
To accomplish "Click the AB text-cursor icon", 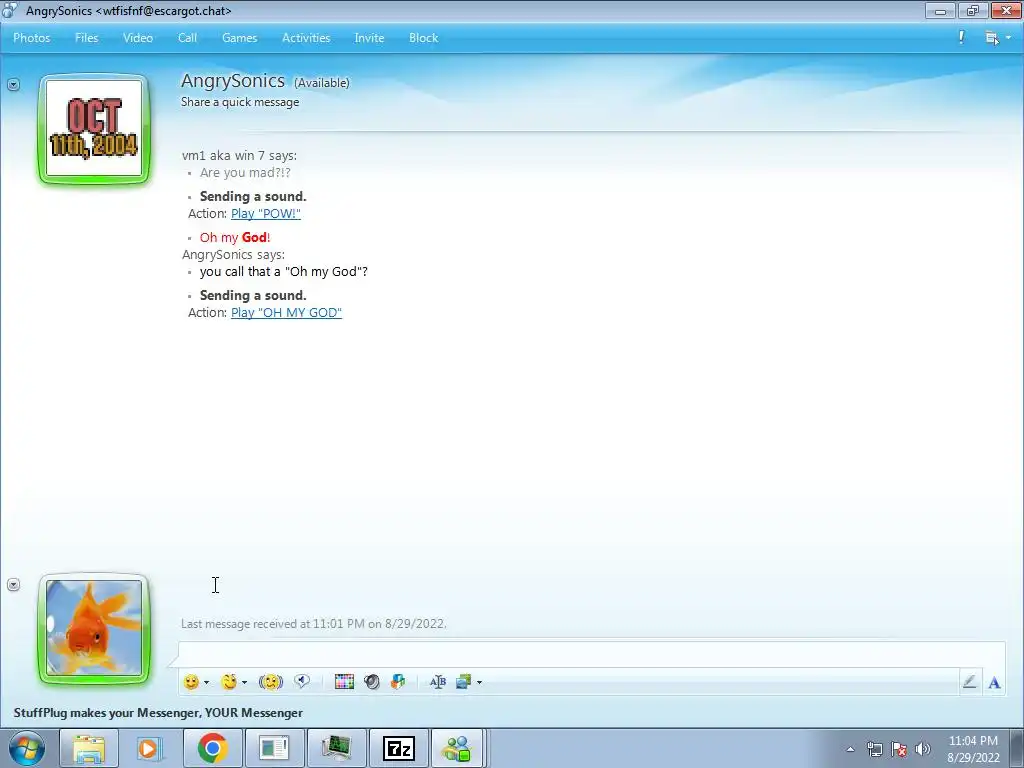I will [438, 682].
